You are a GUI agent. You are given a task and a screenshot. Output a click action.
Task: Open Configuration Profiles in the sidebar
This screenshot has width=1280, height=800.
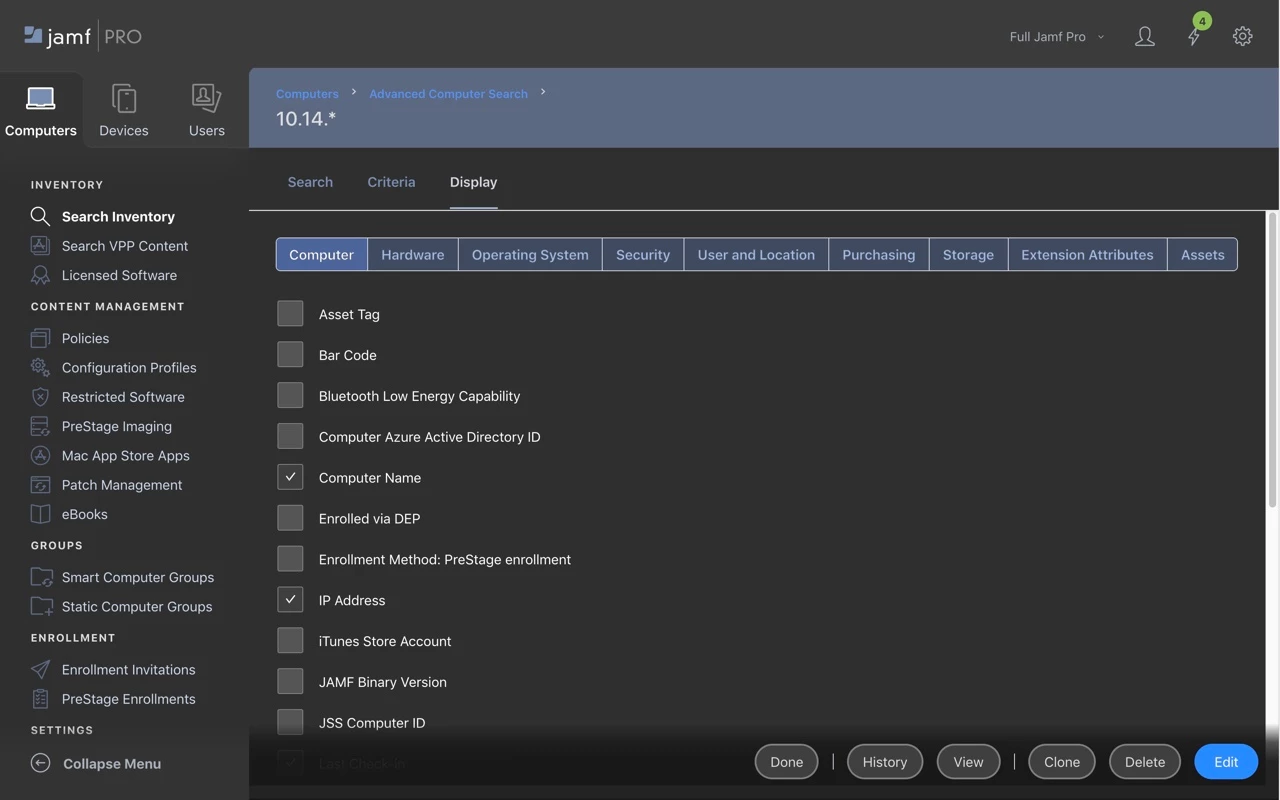tap(129, 367)
